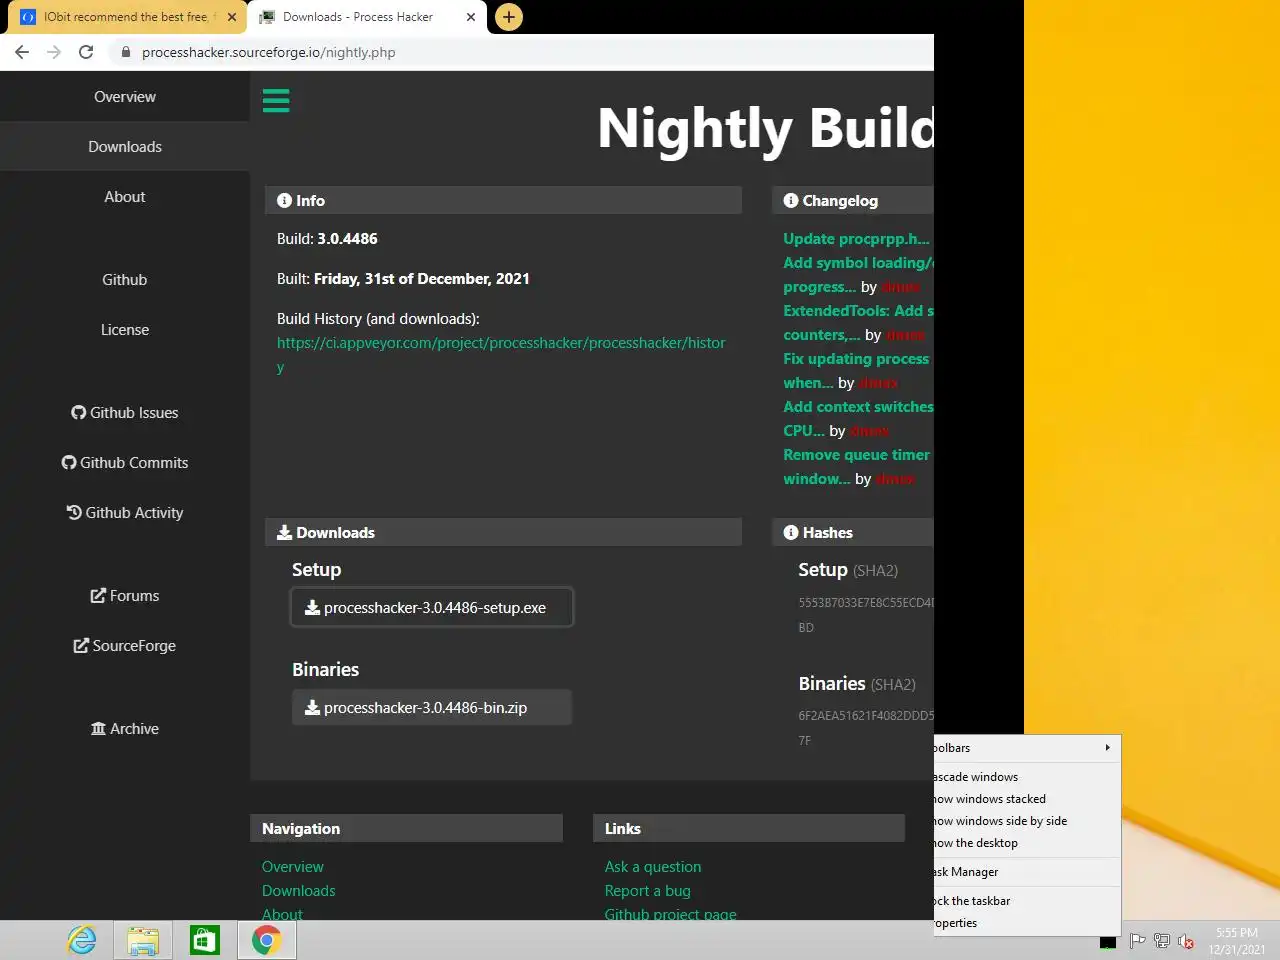Go back with the browser back arrow
1280x960 pixels.
[x=22, y=52]
